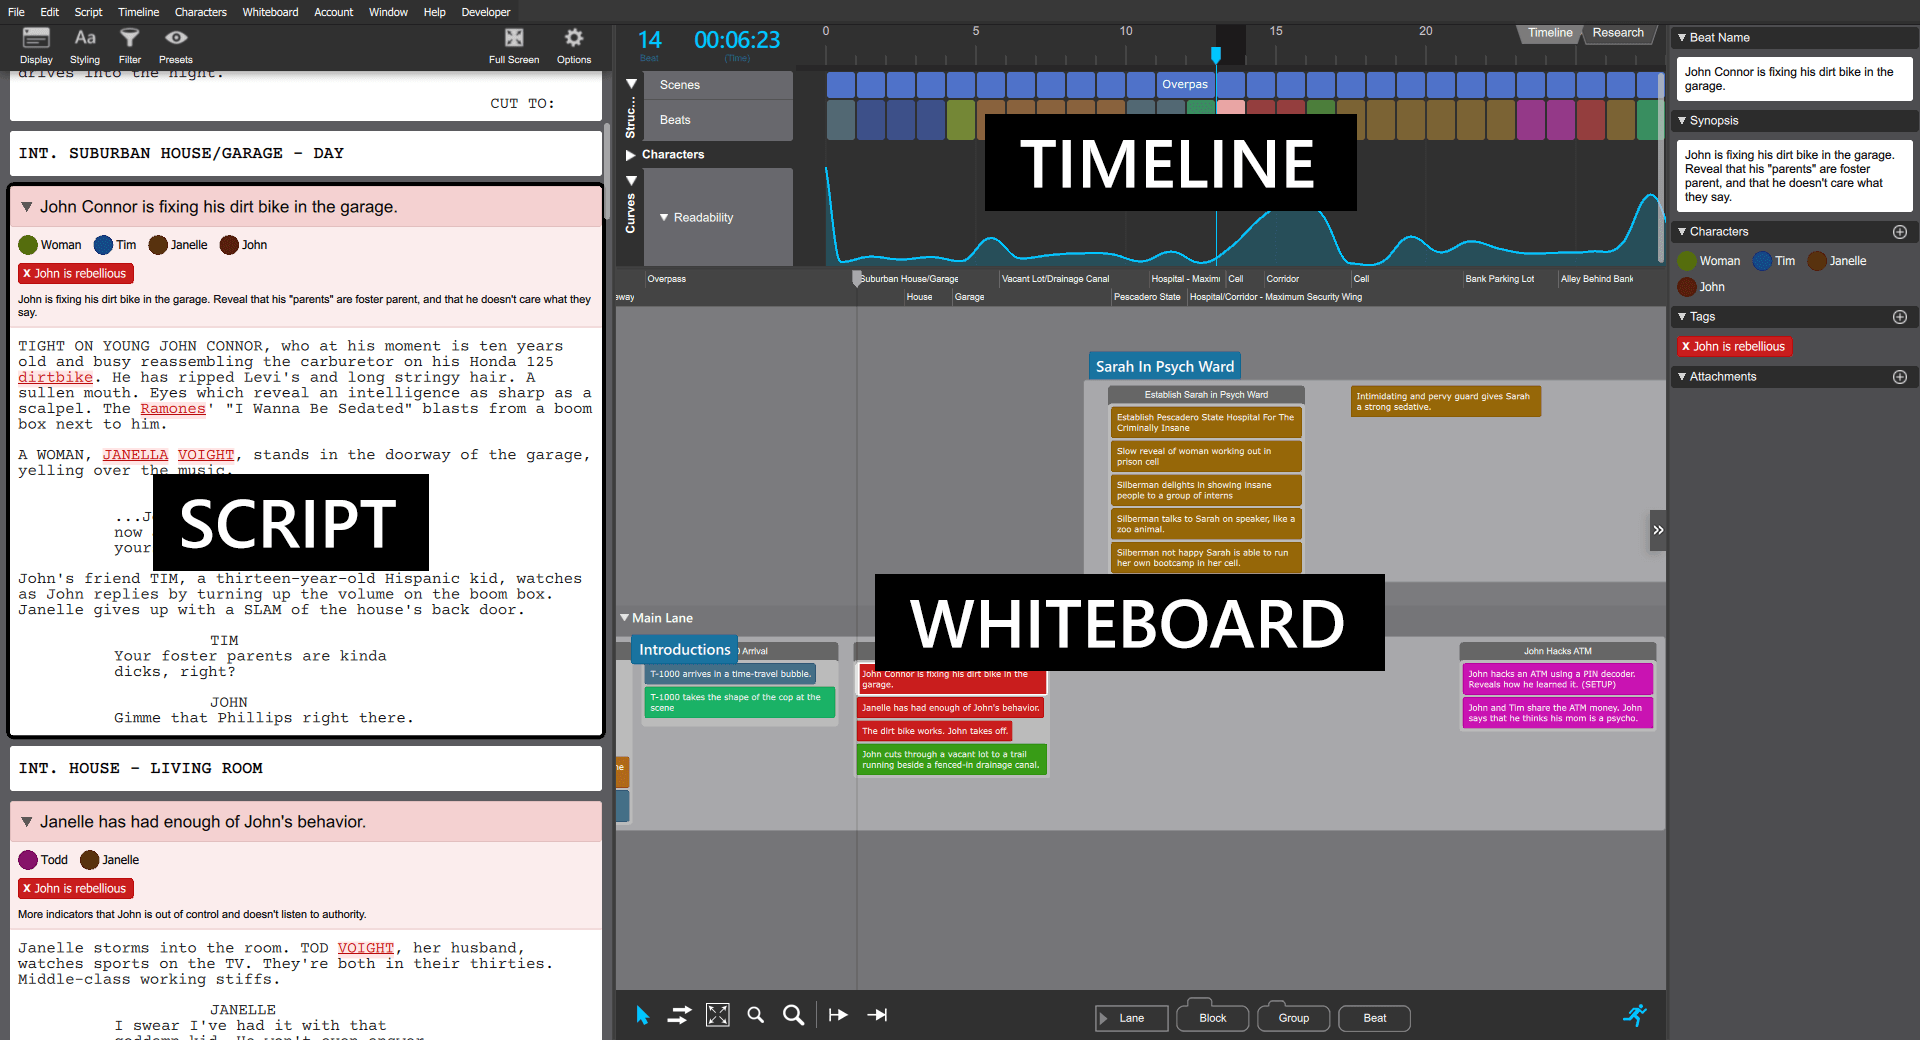Screen dimensions: 1920x1040
Task: Click the small magnifier zoom tool
Action: pos(756,1016)
